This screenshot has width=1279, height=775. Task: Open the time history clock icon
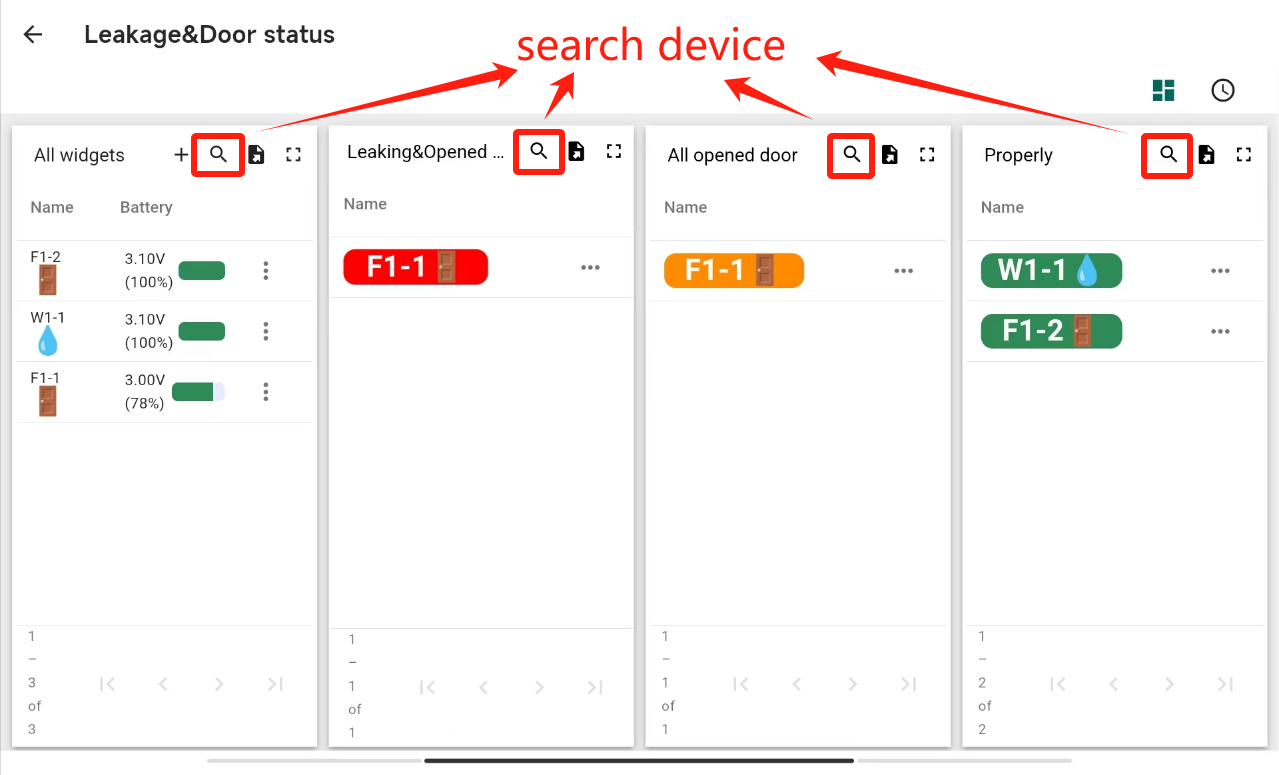click(1222, 90)
